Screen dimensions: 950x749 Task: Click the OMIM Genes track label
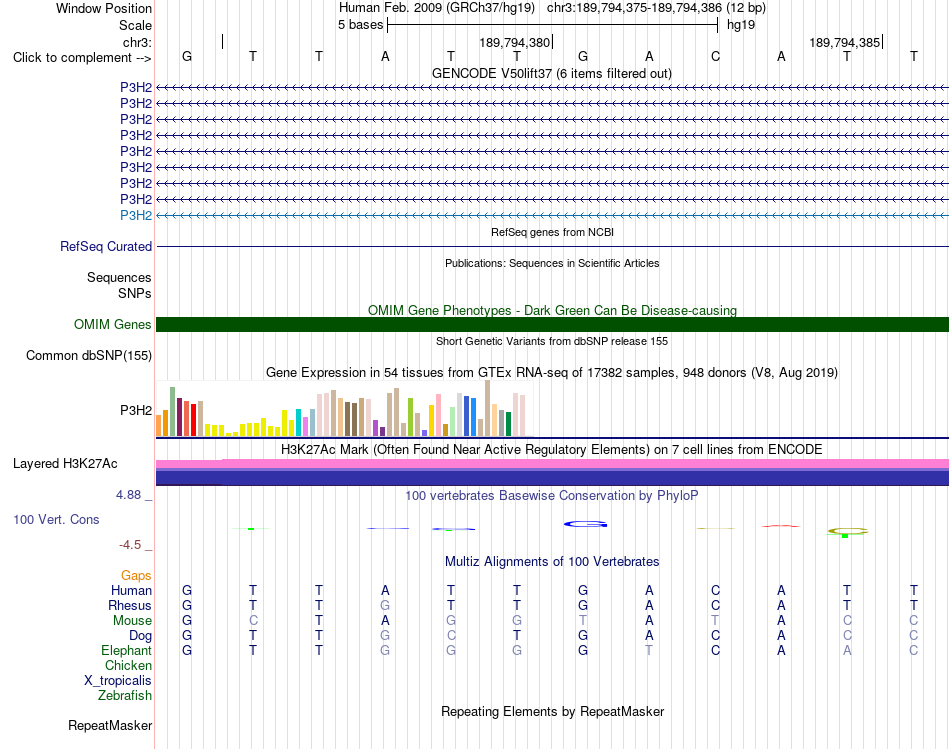(113, 325)
